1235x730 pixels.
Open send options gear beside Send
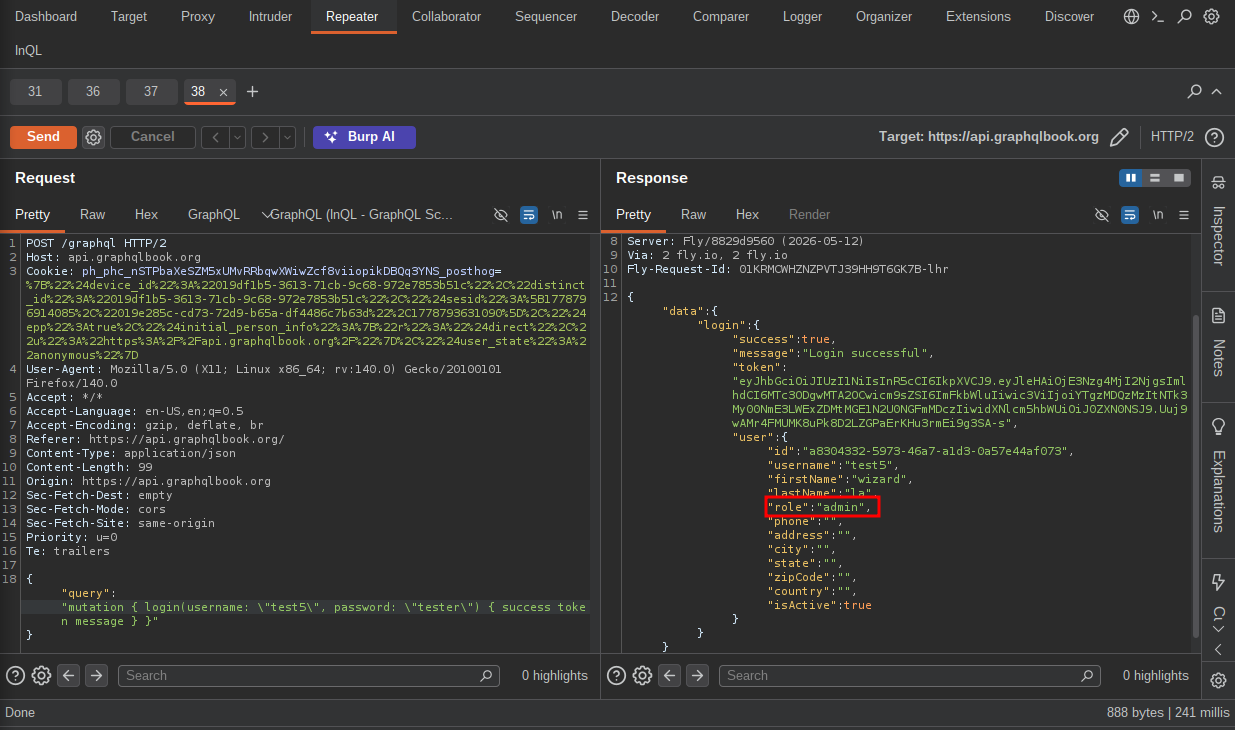tap(93, 137)
